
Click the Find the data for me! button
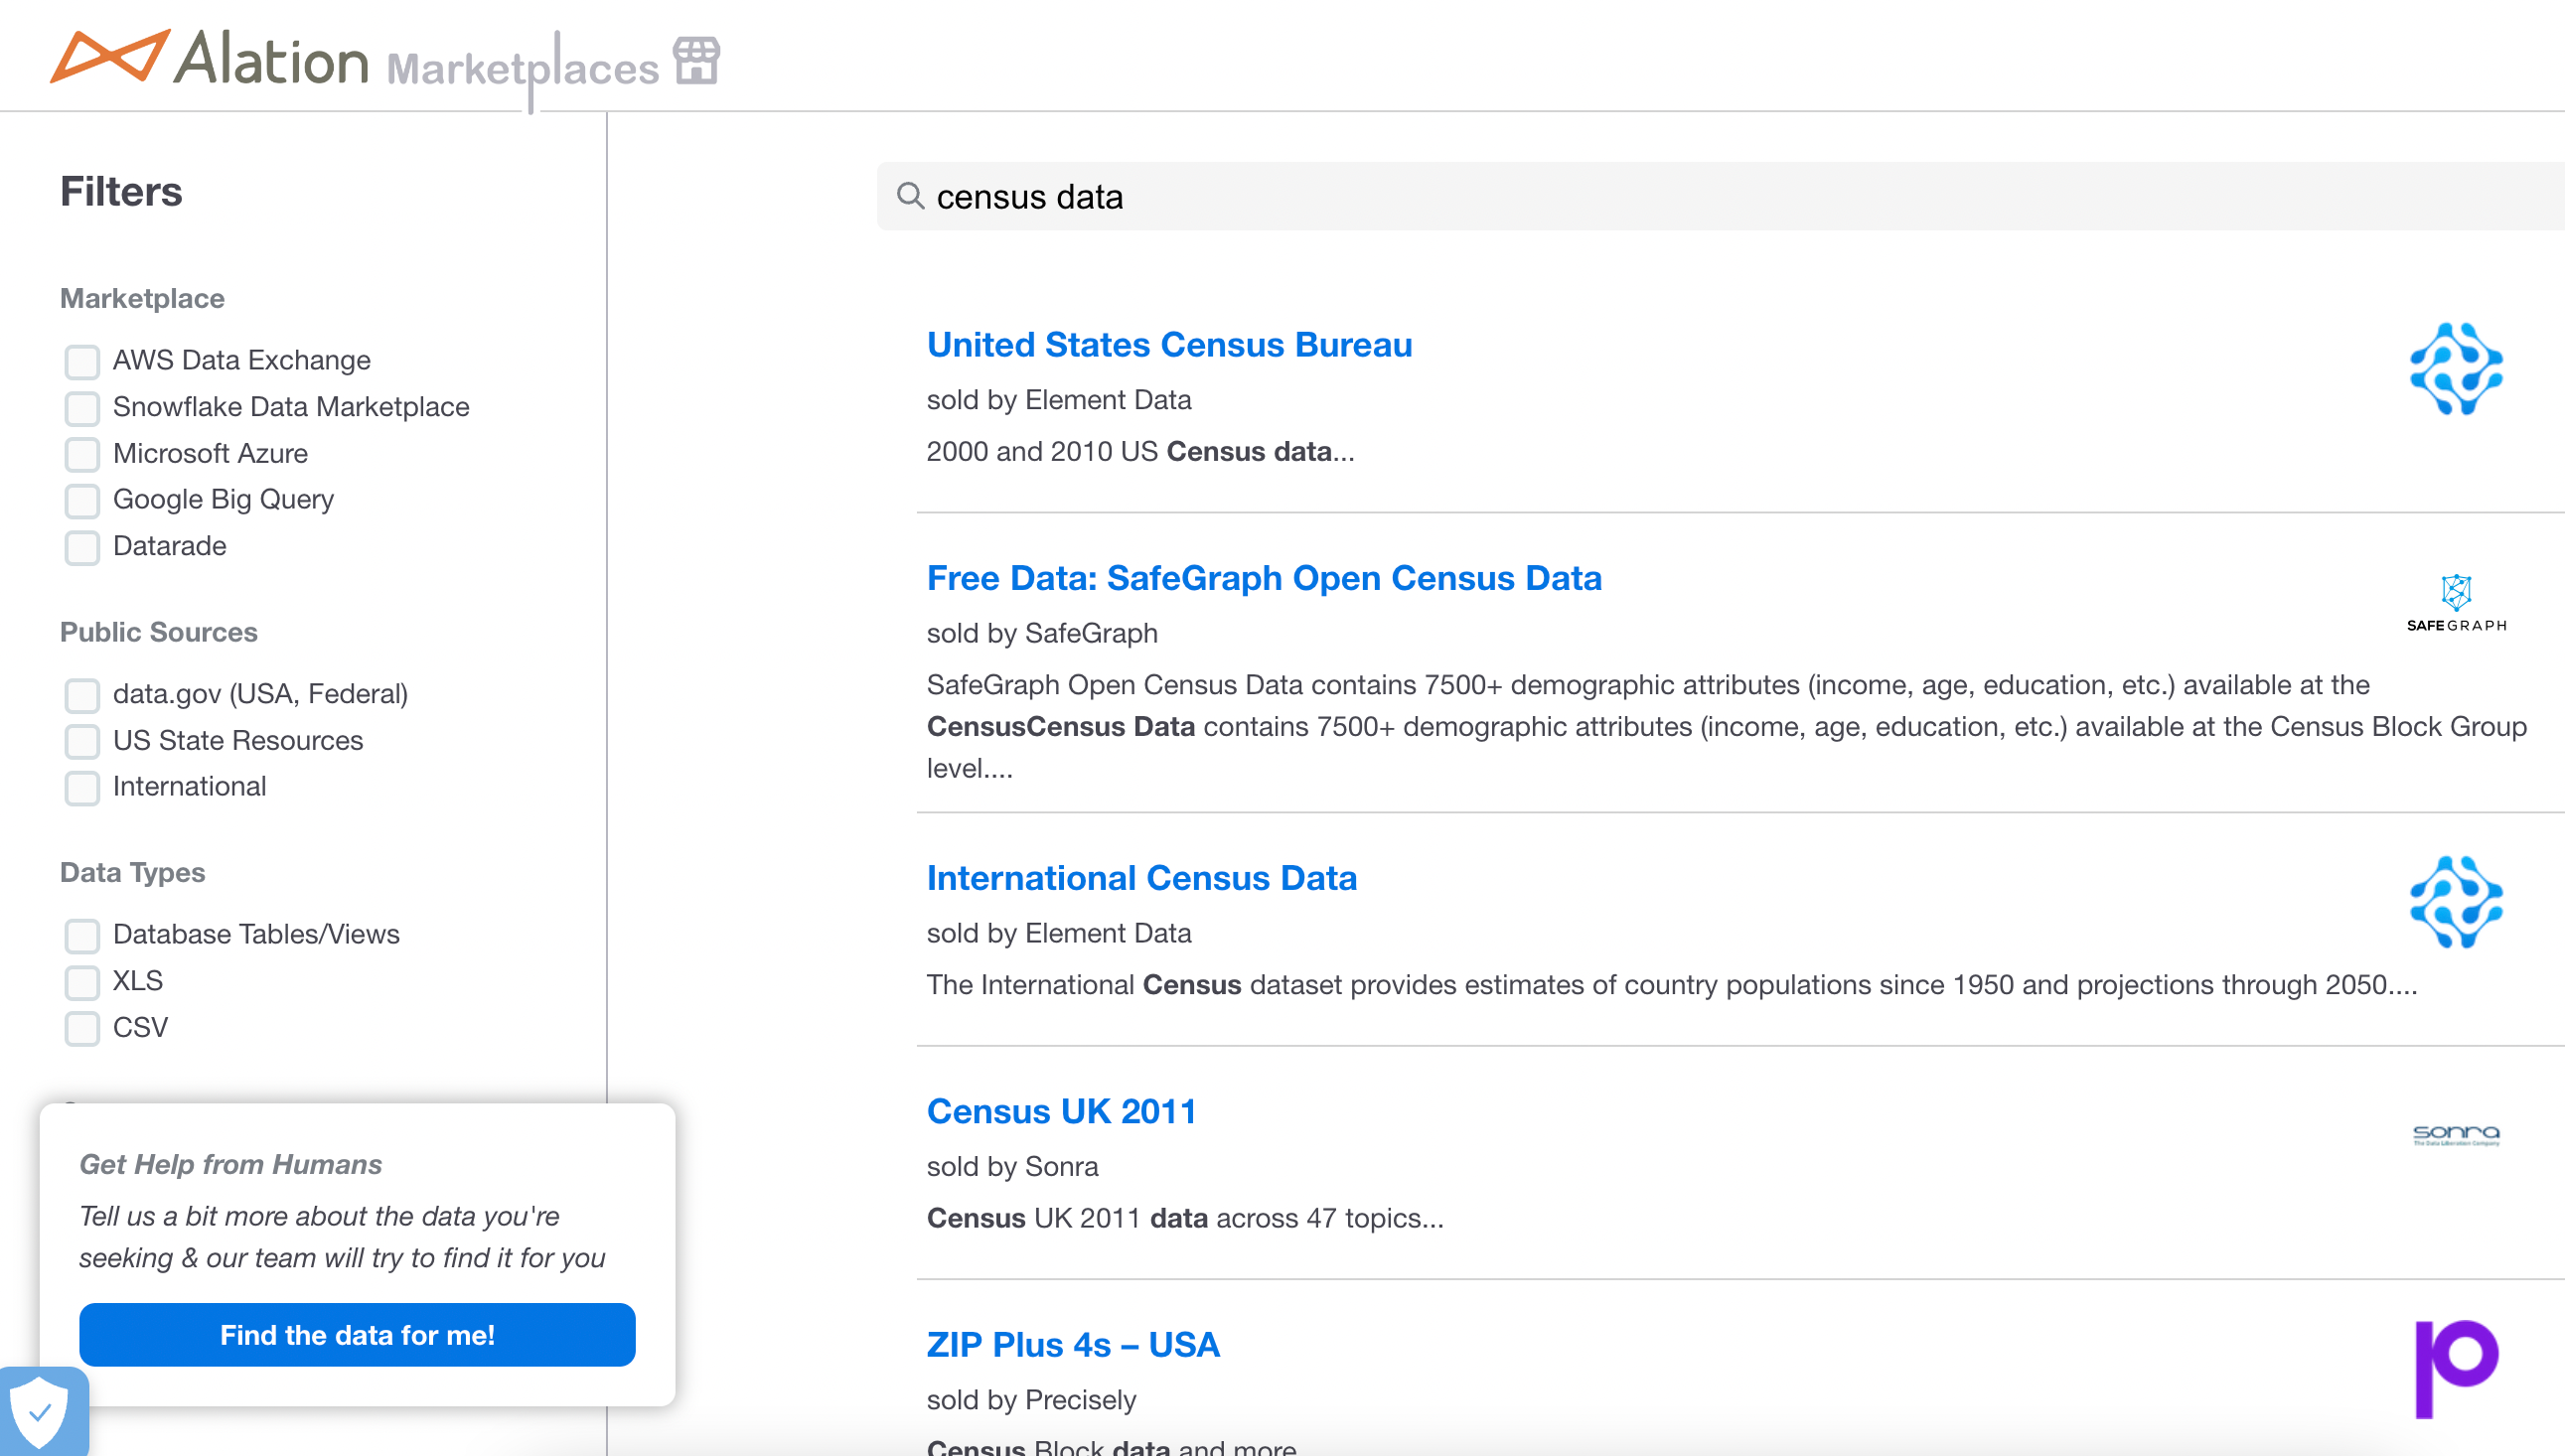pyautogui.click(x=357, y=1334)
